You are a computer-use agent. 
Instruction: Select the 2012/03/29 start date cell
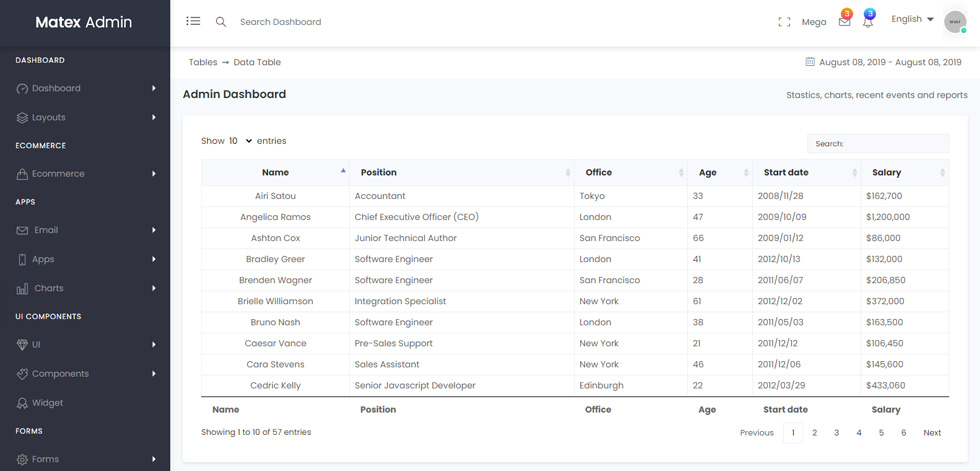click(806, 385)
